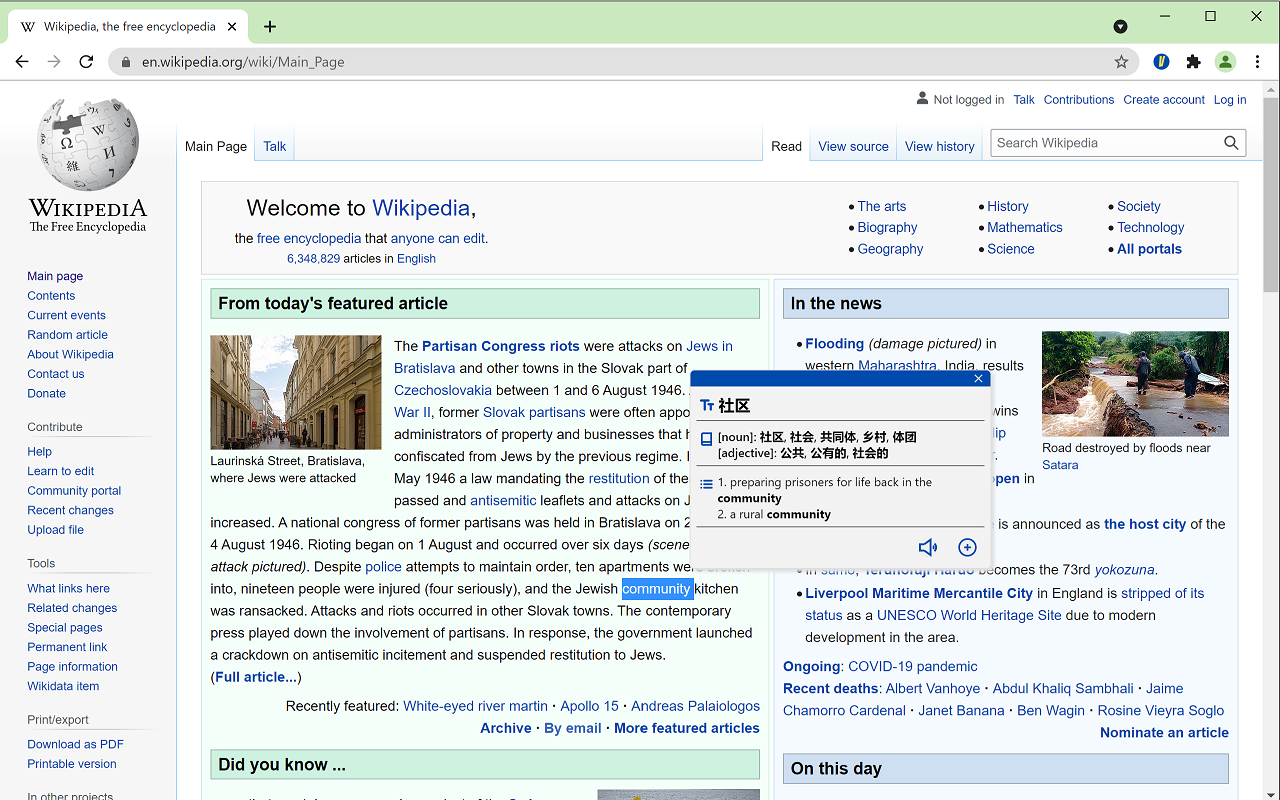Click the Log in link
The width and height of the screenshot is (1280, 800).
click(x=1230, y=100)
